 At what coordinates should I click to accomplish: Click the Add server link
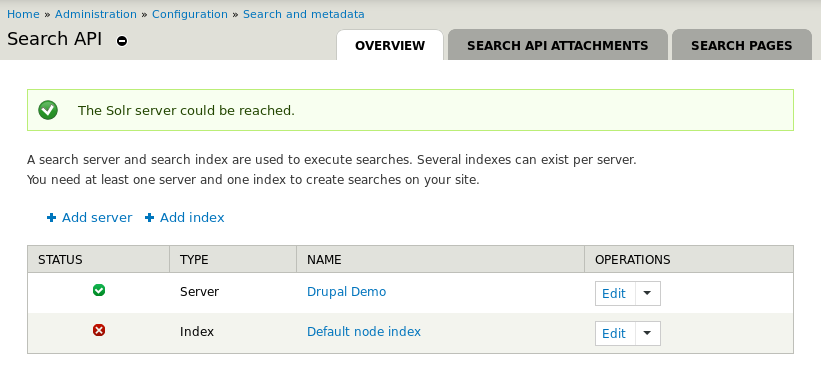click(97, 218)
